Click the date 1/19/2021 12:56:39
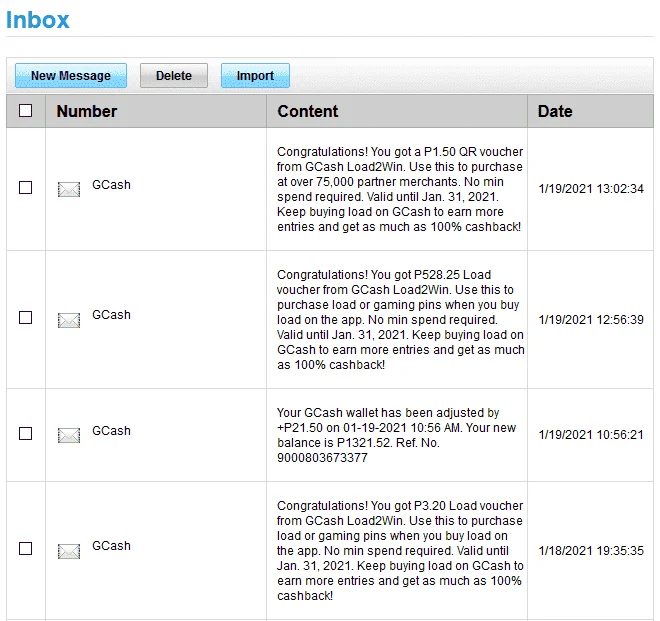This screenshot has height=621, width=660. [x=591, y=320]
